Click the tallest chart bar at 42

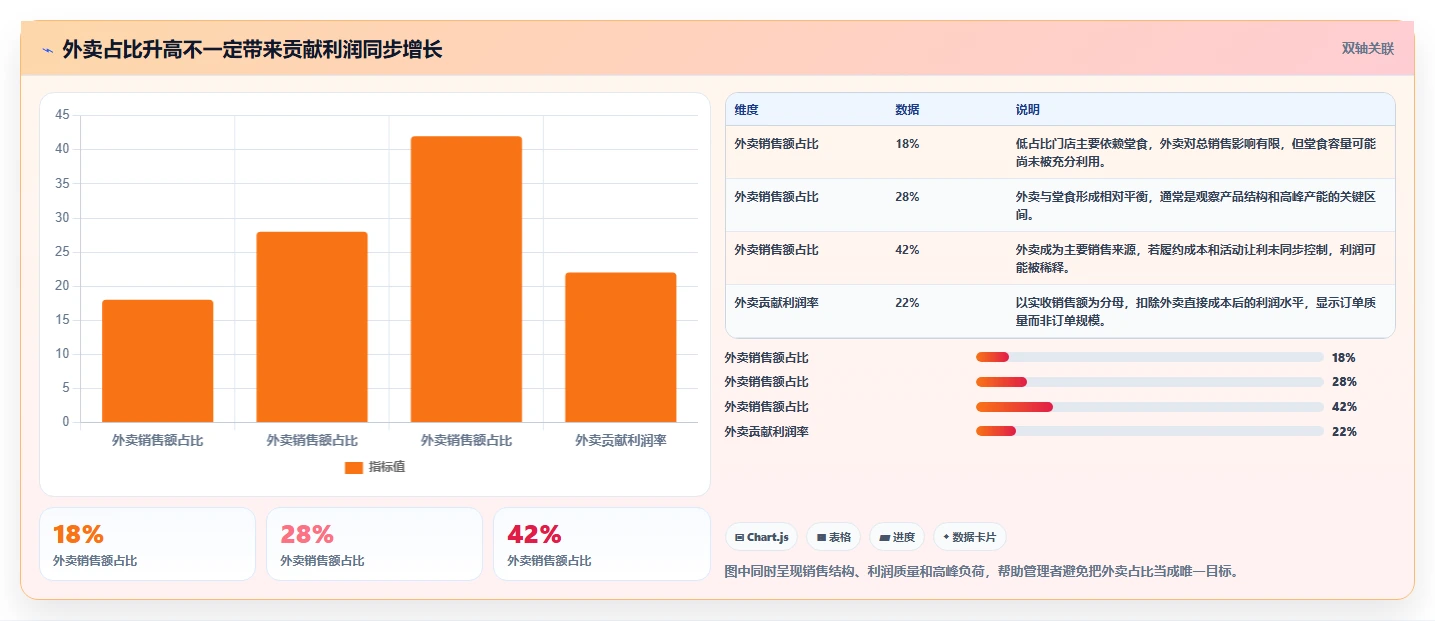(466, 279)
